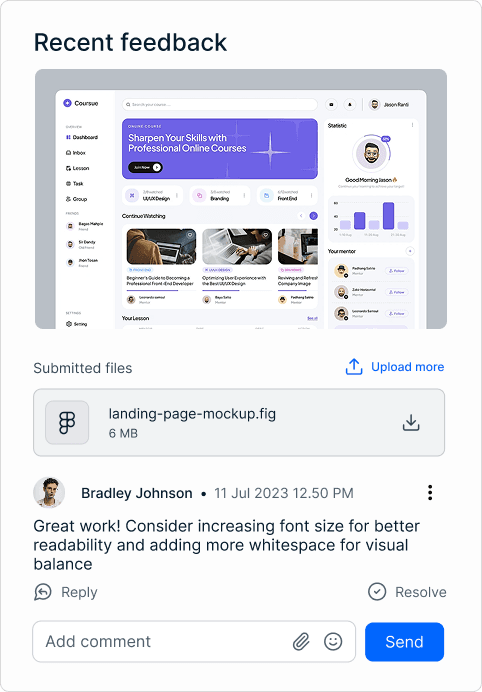Open the three-dot menu on Bradley's comment
482x692 pixels.
[x=430, y=493]
